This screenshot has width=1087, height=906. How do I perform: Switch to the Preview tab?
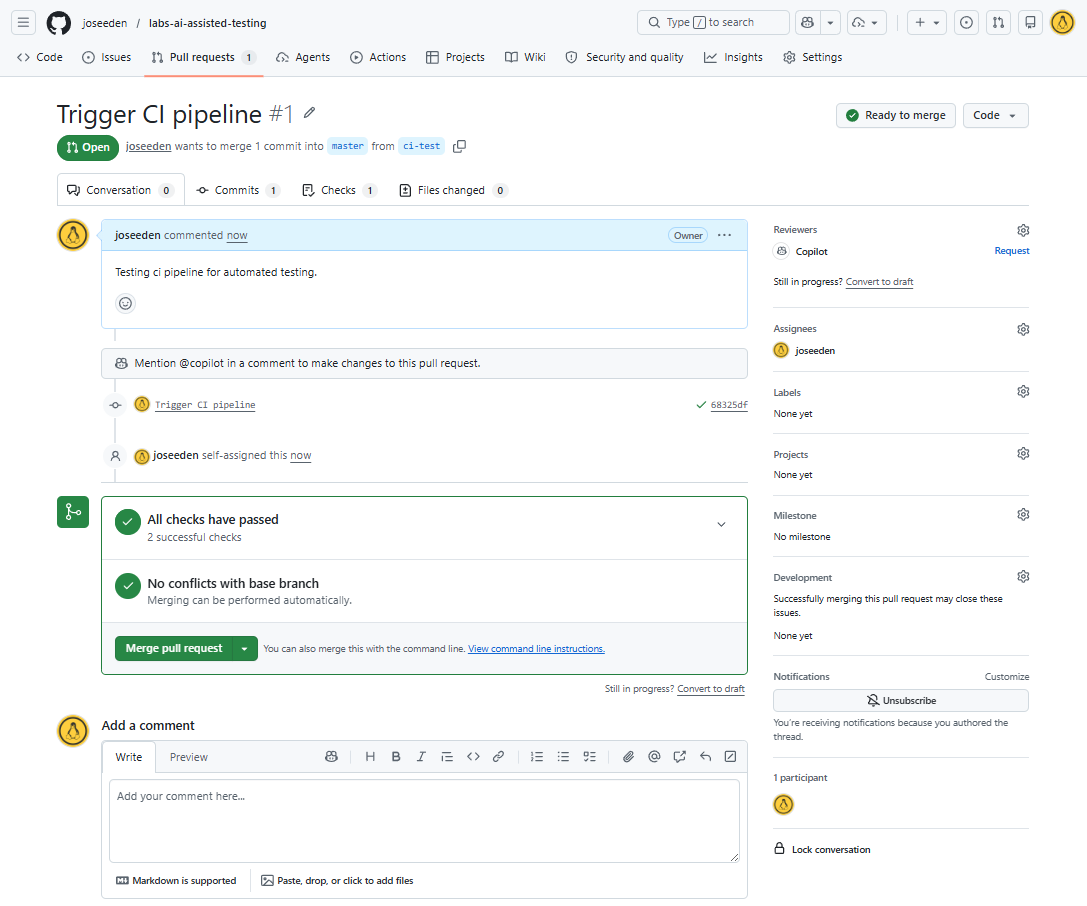pos(189,757)
